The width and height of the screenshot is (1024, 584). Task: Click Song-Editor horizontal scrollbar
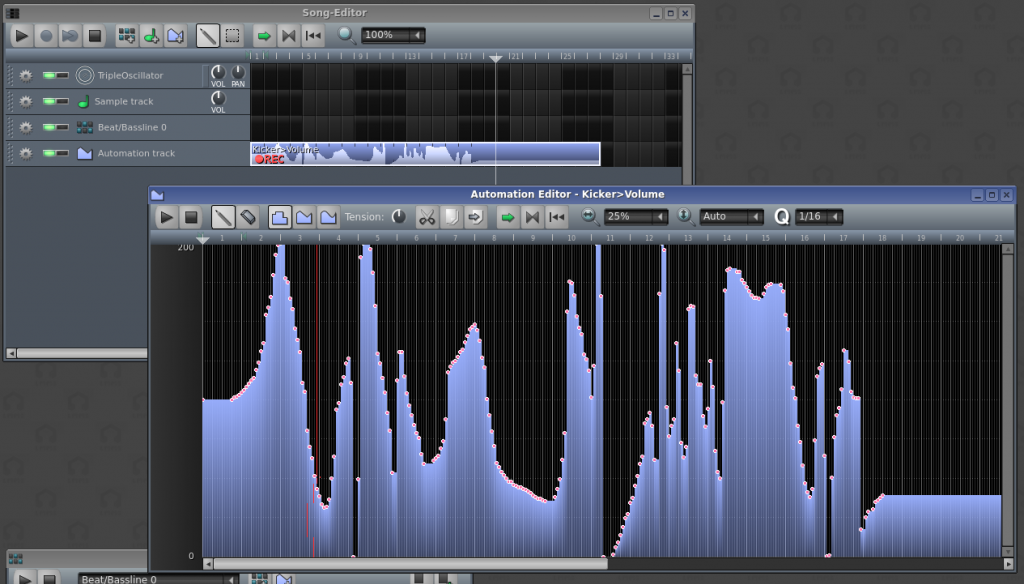pos(81,353)
